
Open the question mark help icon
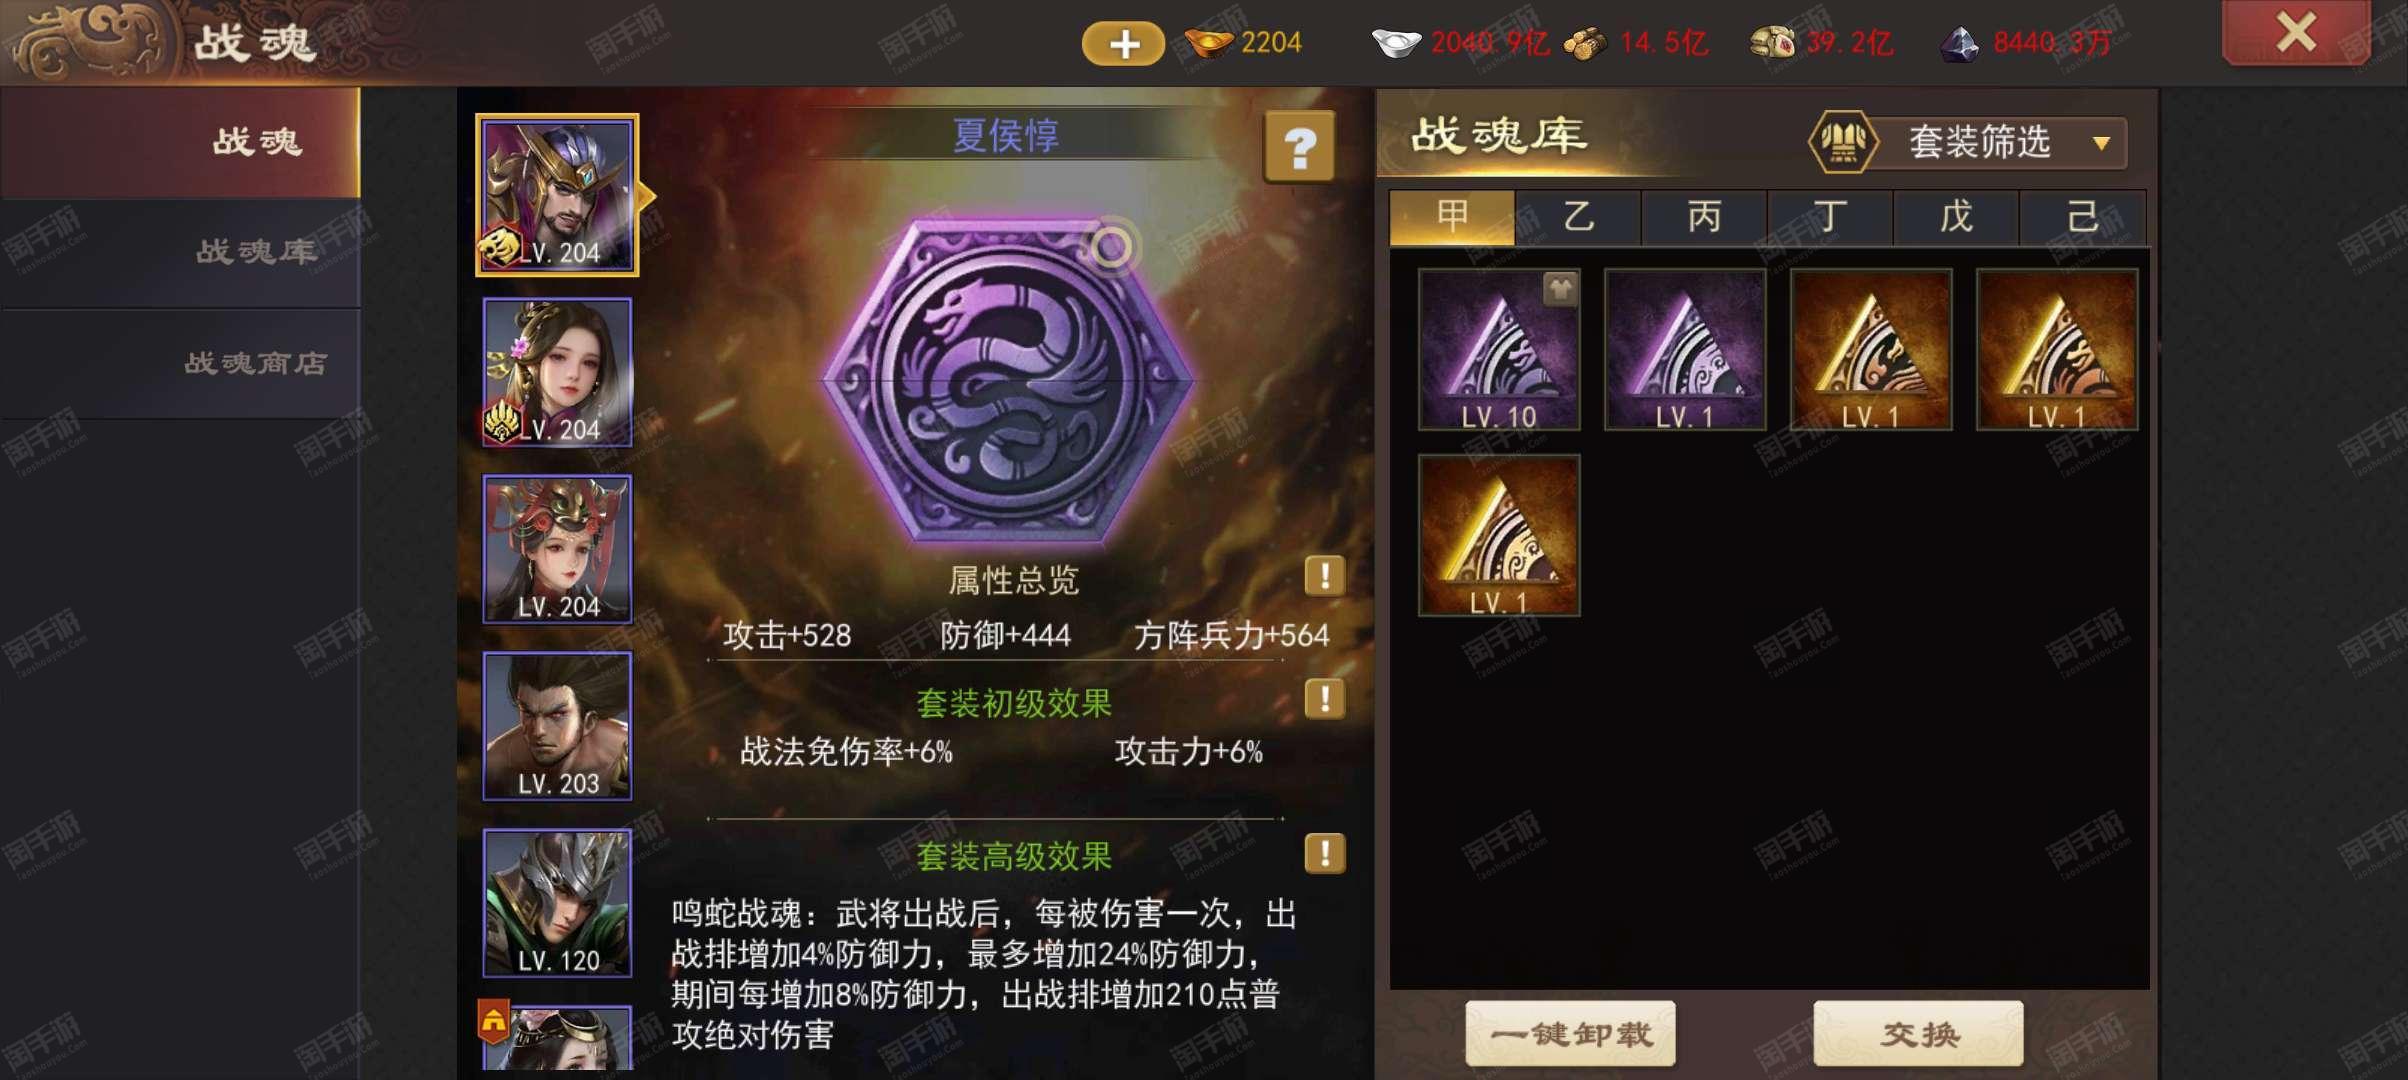coord(1299,147)
